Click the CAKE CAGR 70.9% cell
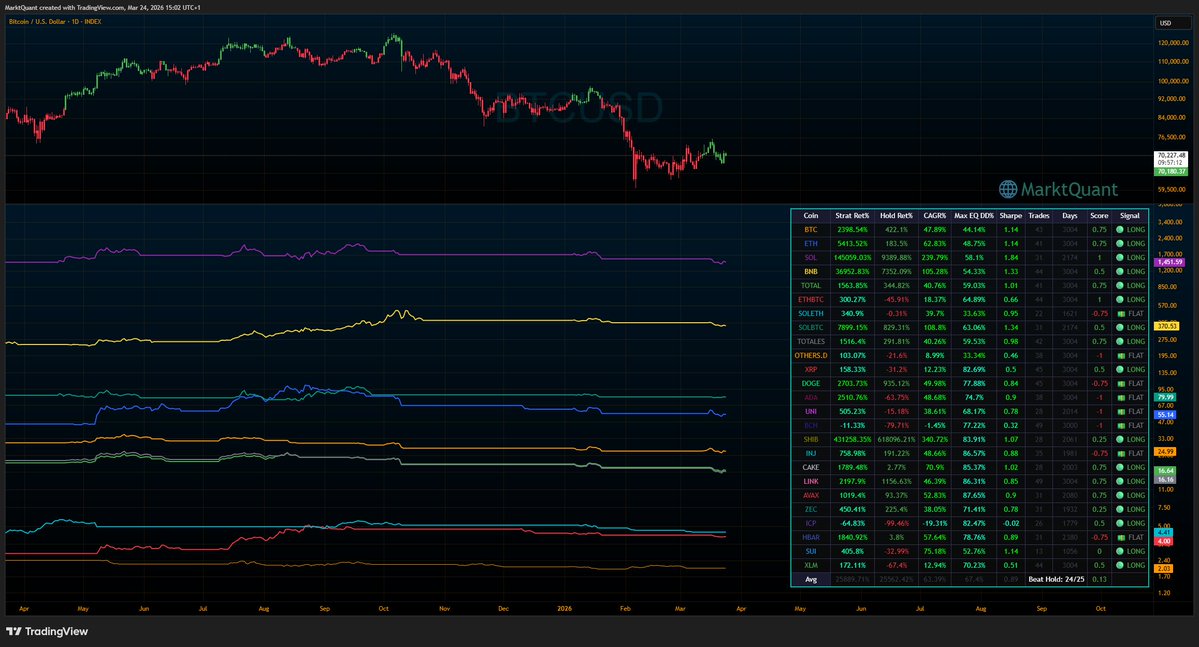Screen dimensions: 1199x647 pyautogui.click(x=934, y=467)
